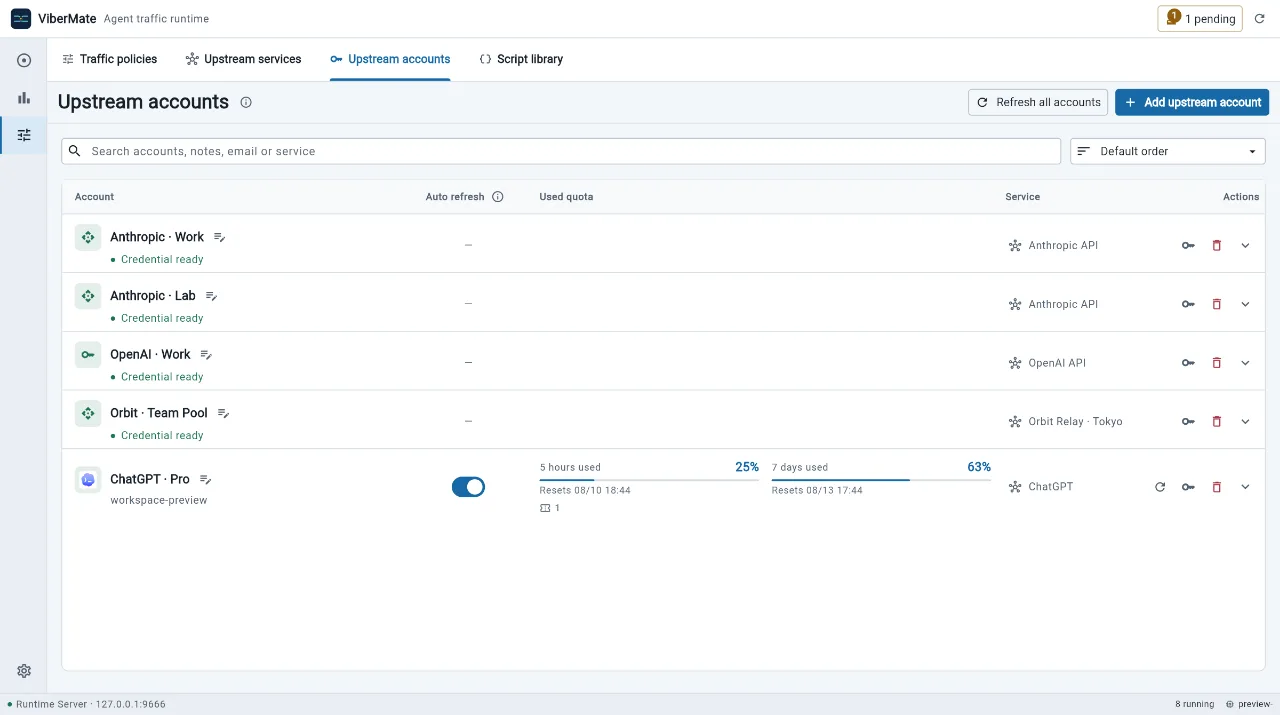Viewport: 1280px width, 715px height.
Task: Expand the ChatGPT · Pro row
Action: click(x=1245, y=487)
